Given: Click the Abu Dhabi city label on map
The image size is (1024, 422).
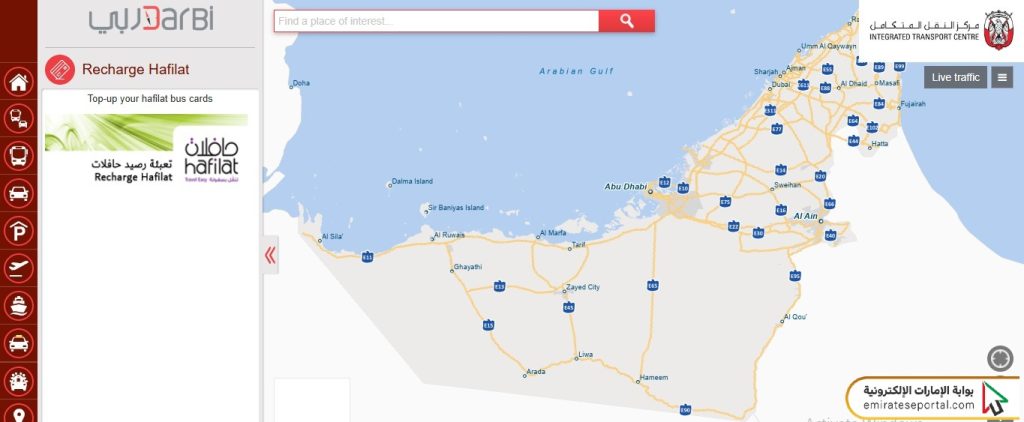Looking at the screenshot, I should (626, 186).
